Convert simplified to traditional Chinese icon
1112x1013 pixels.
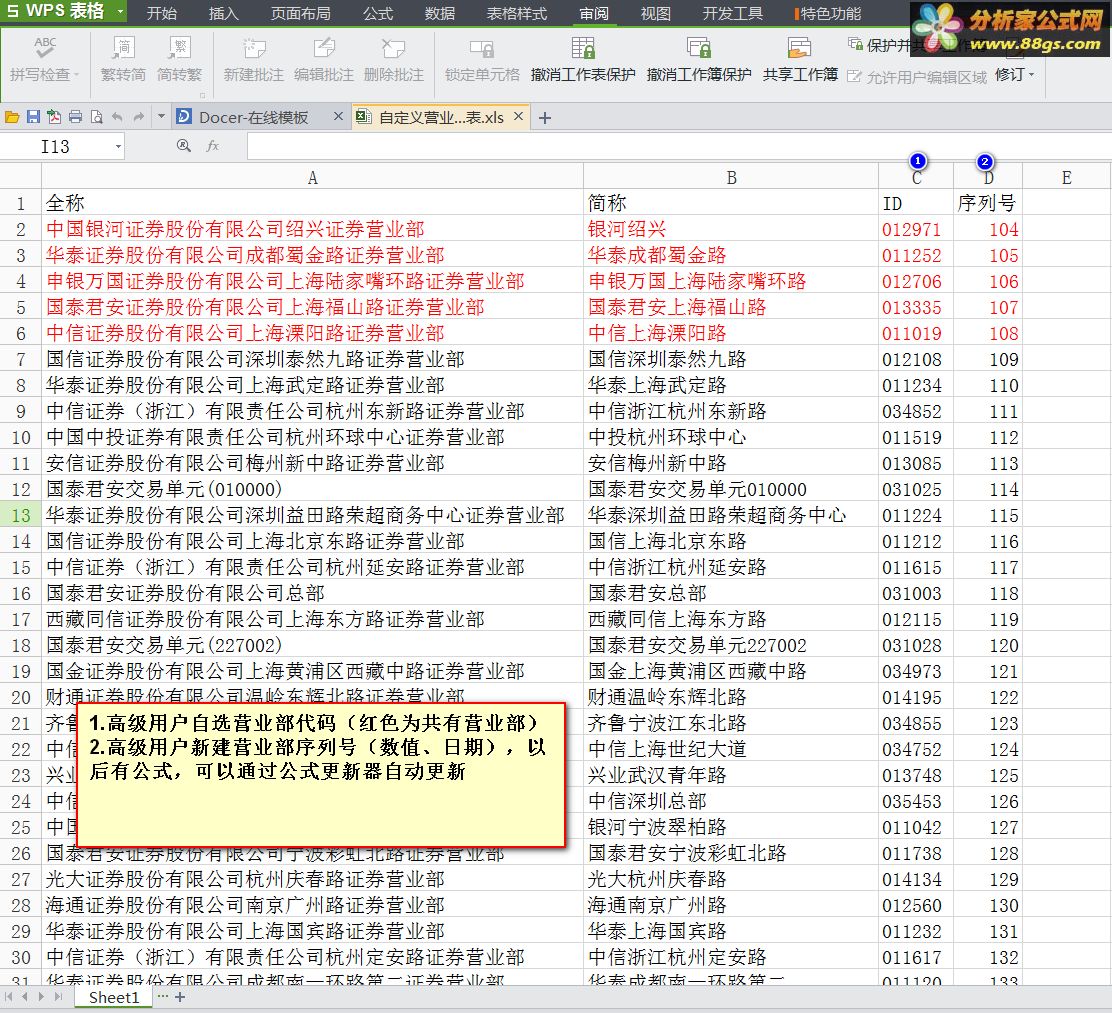179,48
